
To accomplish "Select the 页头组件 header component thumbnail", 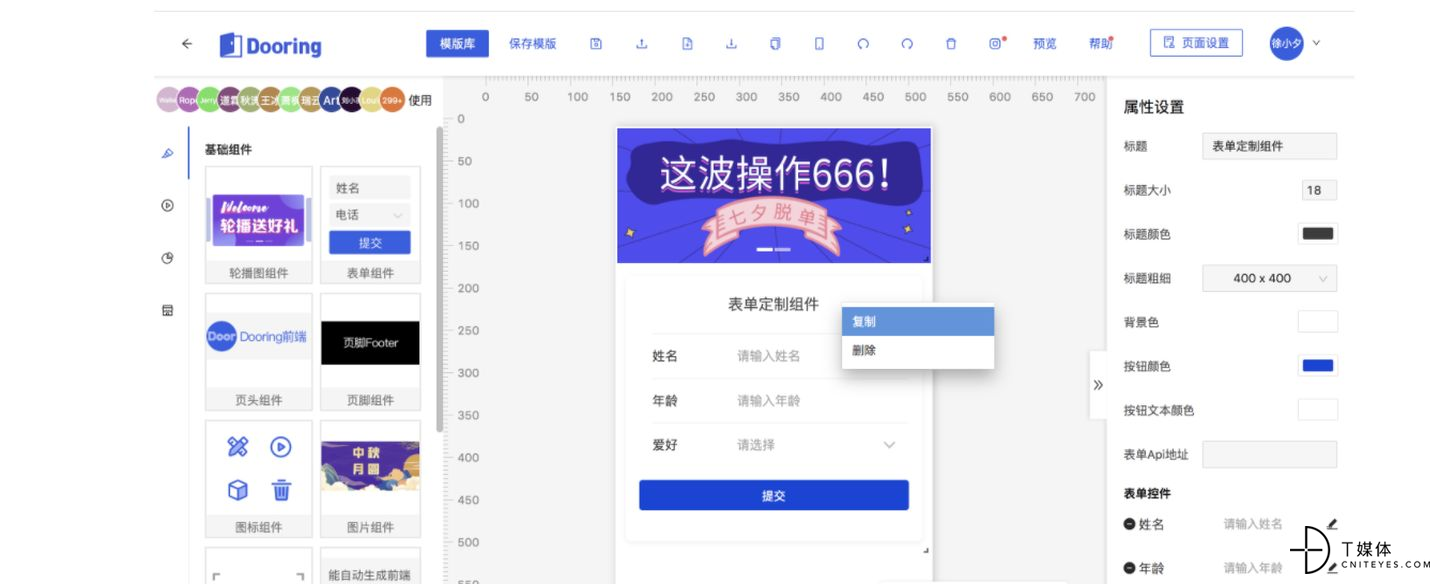I will point(258,352).
